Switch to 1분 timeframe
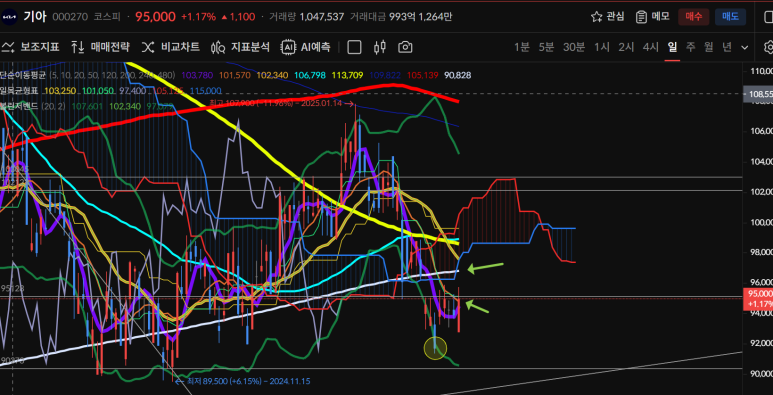 tap(522, 47)
